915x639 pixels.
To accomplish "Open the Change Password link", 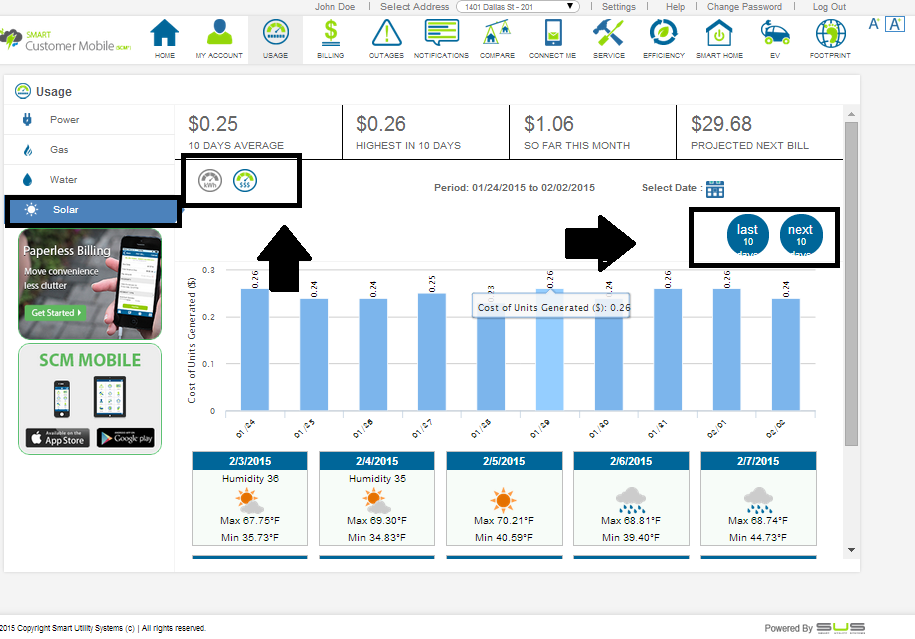I will point(744,7).
